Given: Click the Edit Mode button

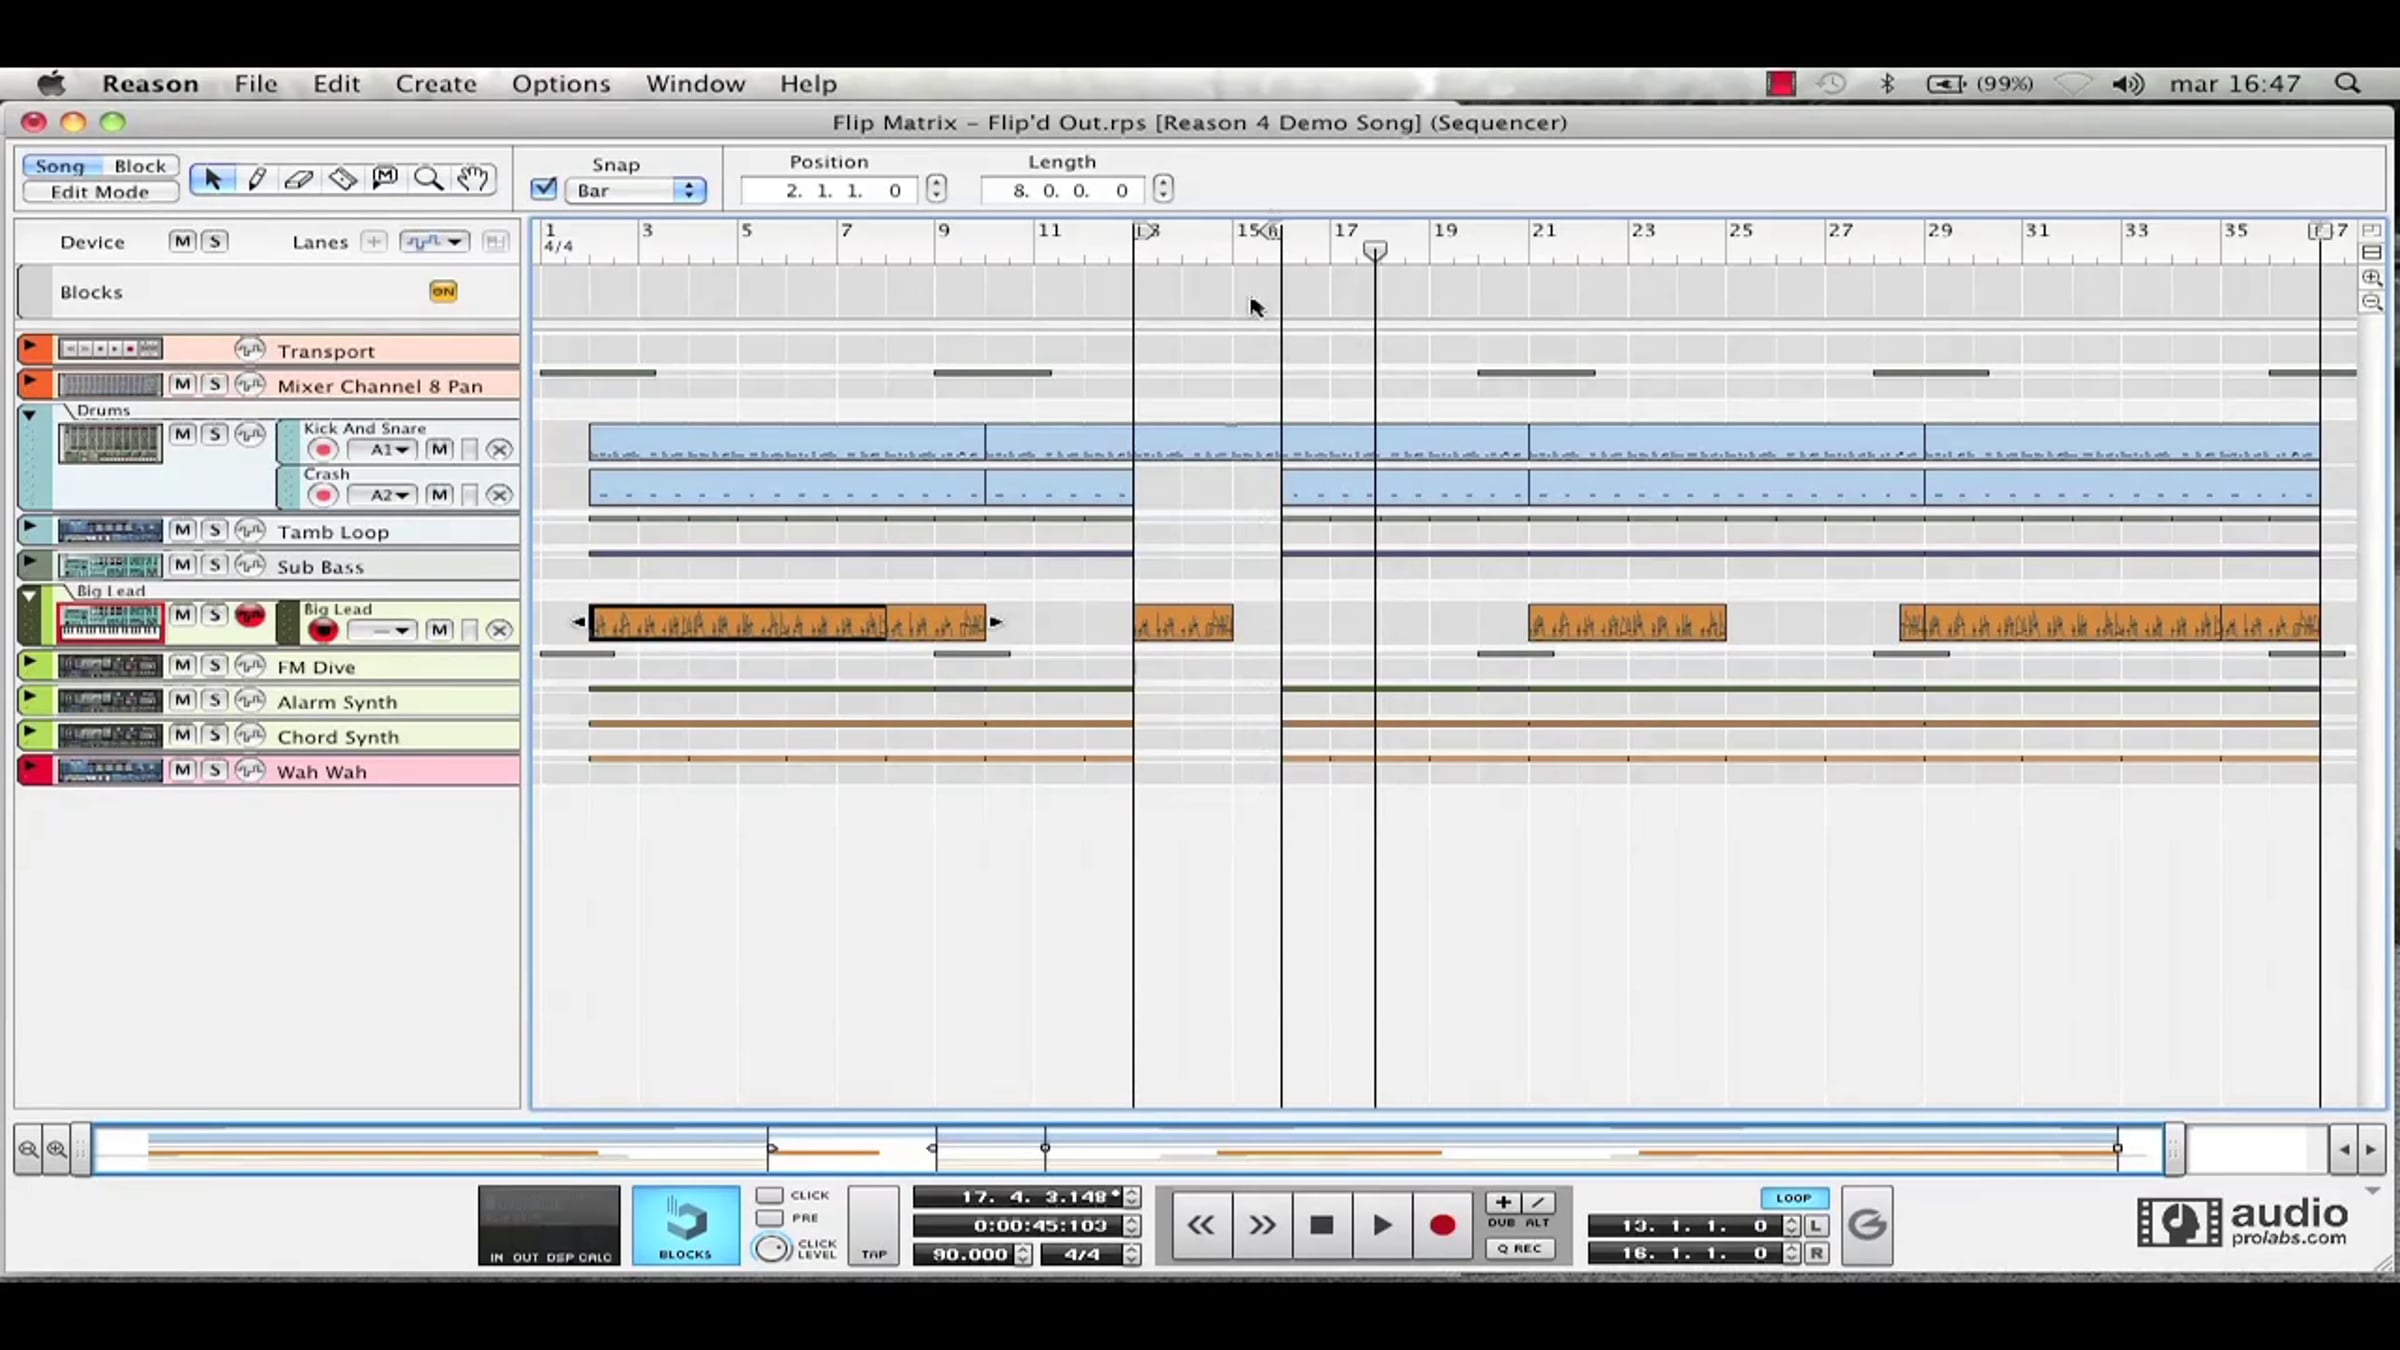Looking at the screenshot, I should coord(100,192).
